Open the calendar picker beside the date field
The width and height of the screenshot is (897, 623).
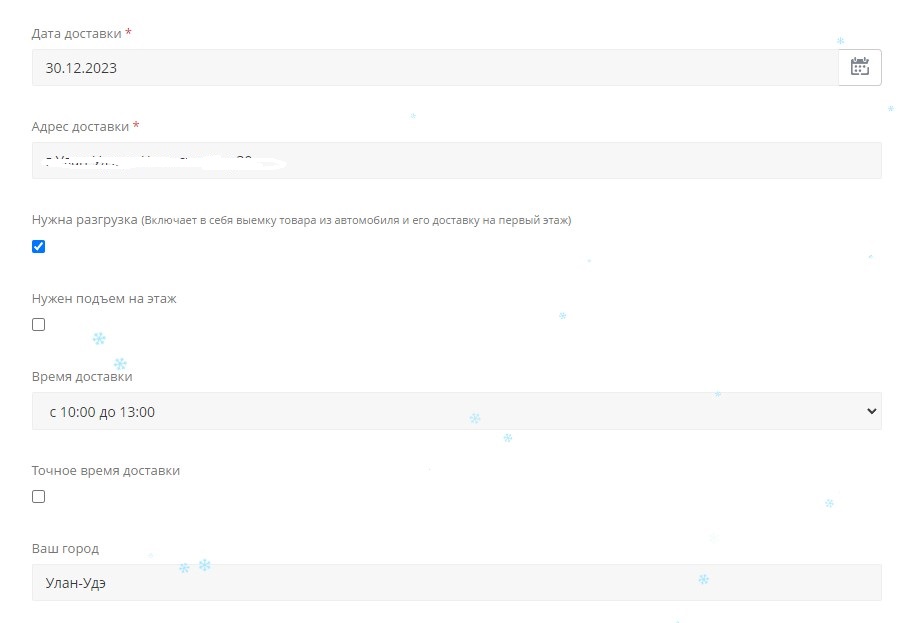point(859,67)
